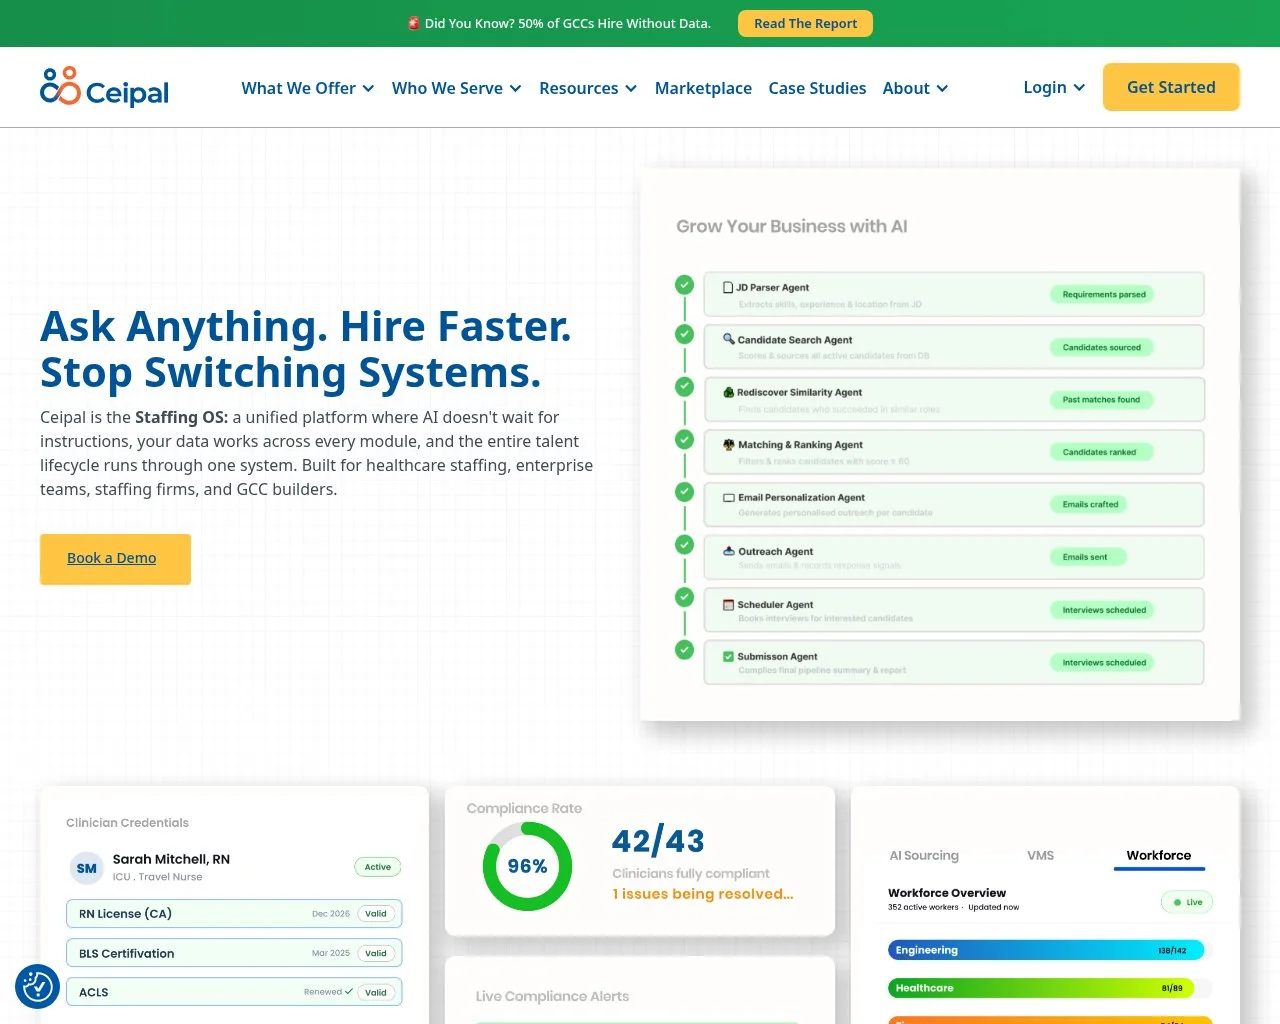Click the Live Compliance Alerts heading
This screenshot has height=1024, width=1280.
click(552, 996)
